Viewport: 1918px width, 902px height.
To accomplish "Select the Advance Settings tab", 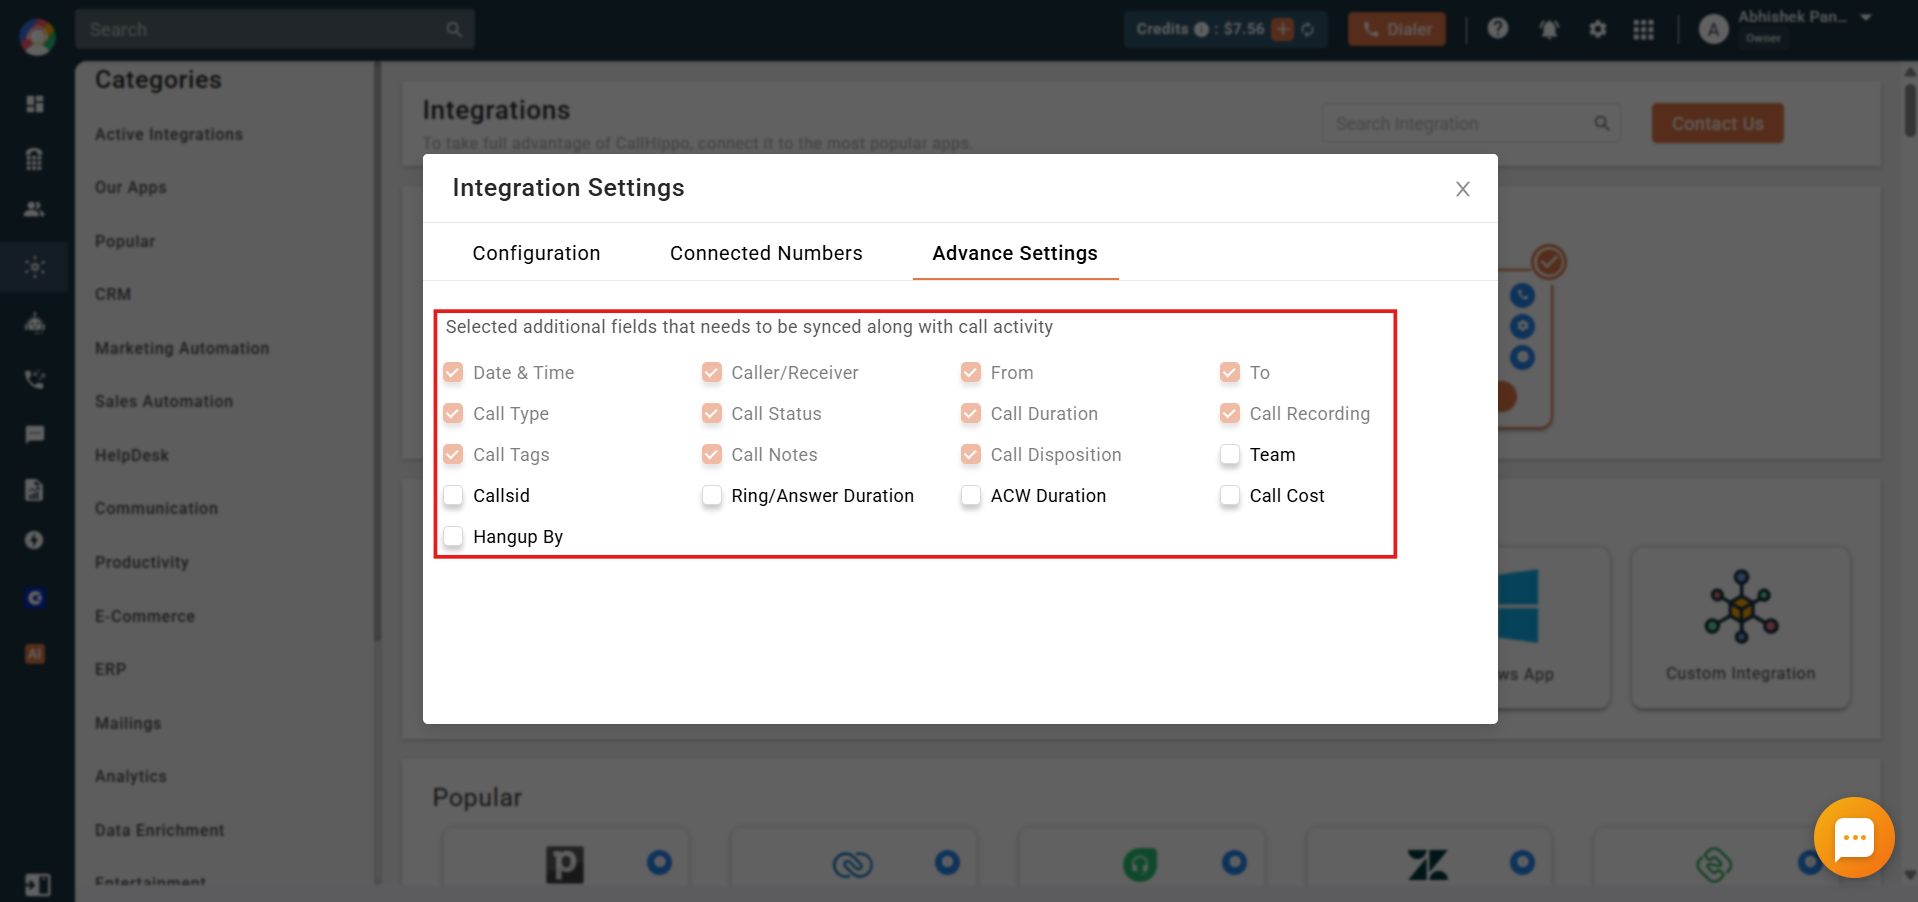I will point(1015,253).
